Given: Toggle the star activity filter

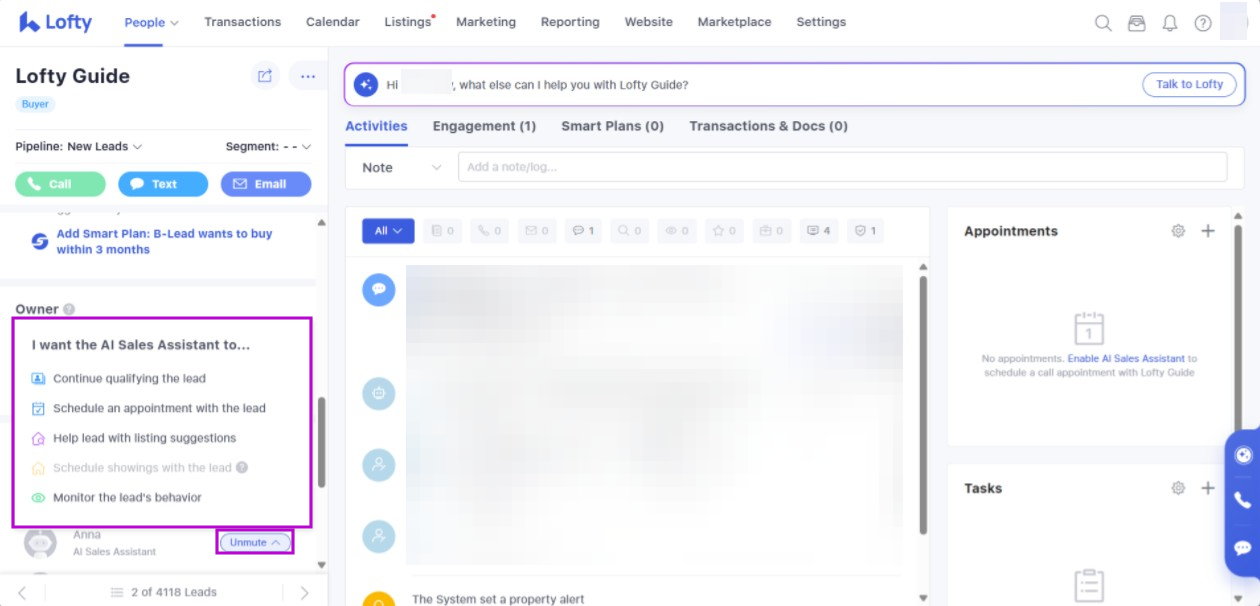Looking at the screenshot, I should [724, 231].
